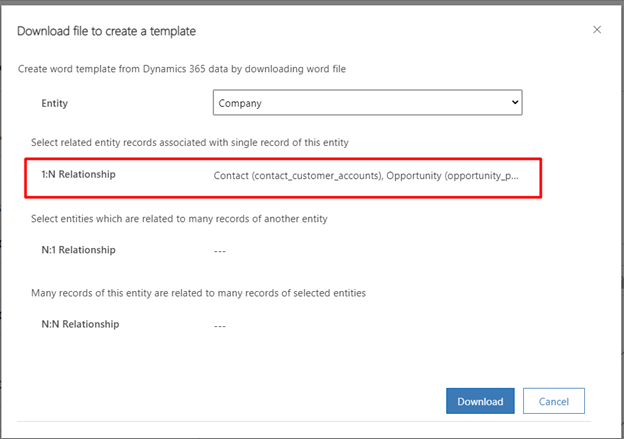Open the 1:N Relationship selection field

tap(366, 175)
